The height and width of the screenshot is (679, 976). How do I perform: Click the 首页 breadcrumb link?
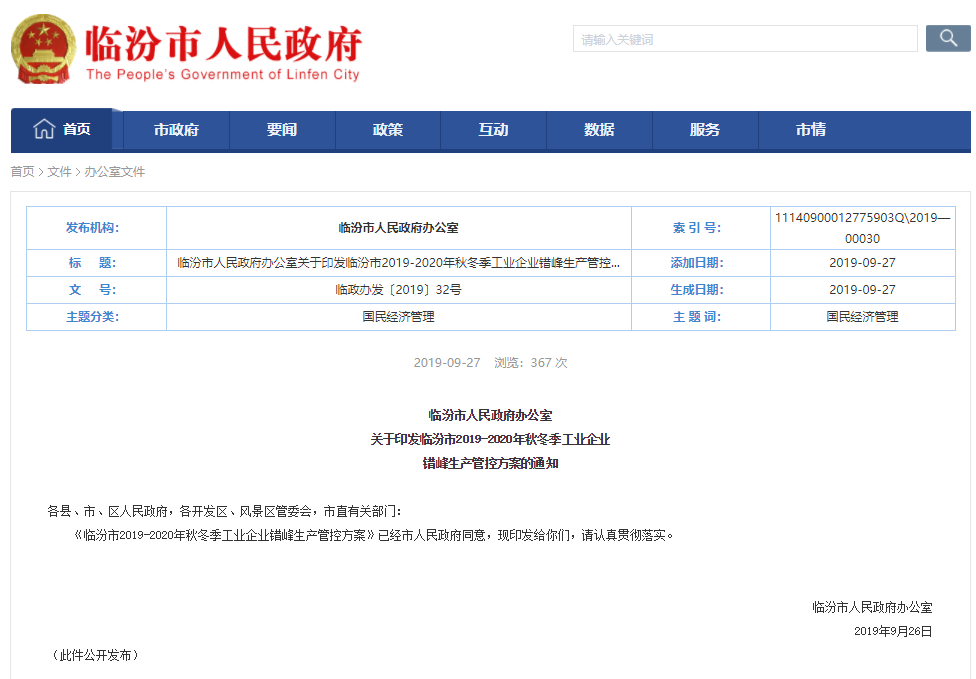22,172
